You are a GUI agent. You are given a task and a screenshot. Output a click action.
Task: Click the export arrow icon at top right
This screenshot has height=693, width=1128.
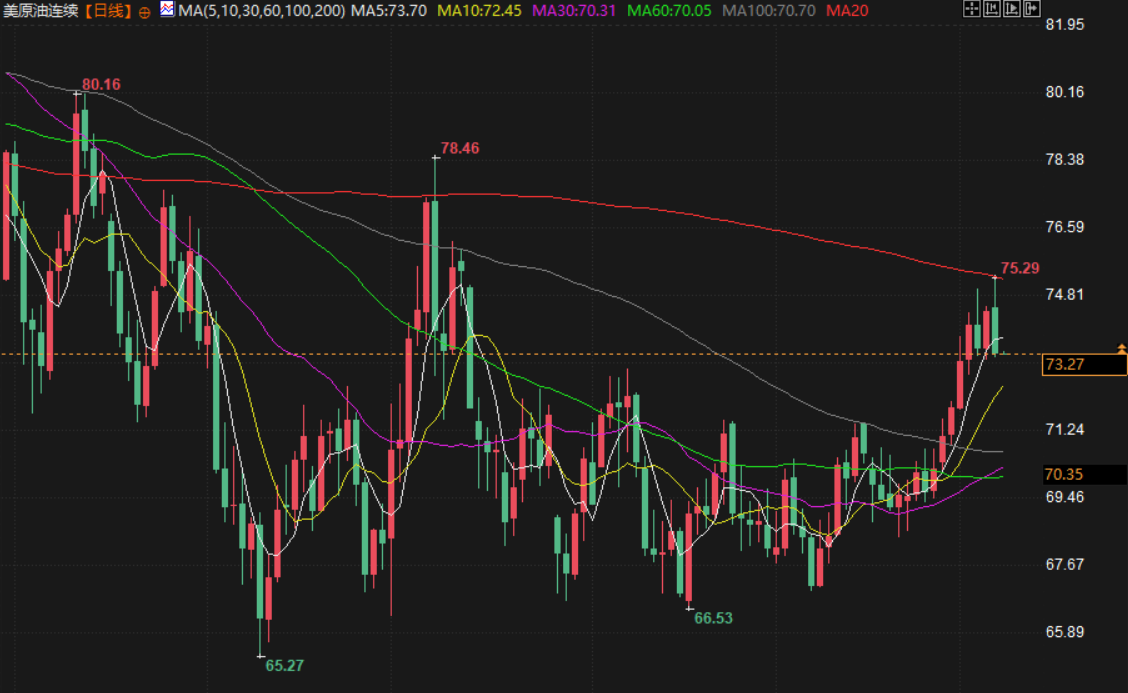tap(1032, 9)
